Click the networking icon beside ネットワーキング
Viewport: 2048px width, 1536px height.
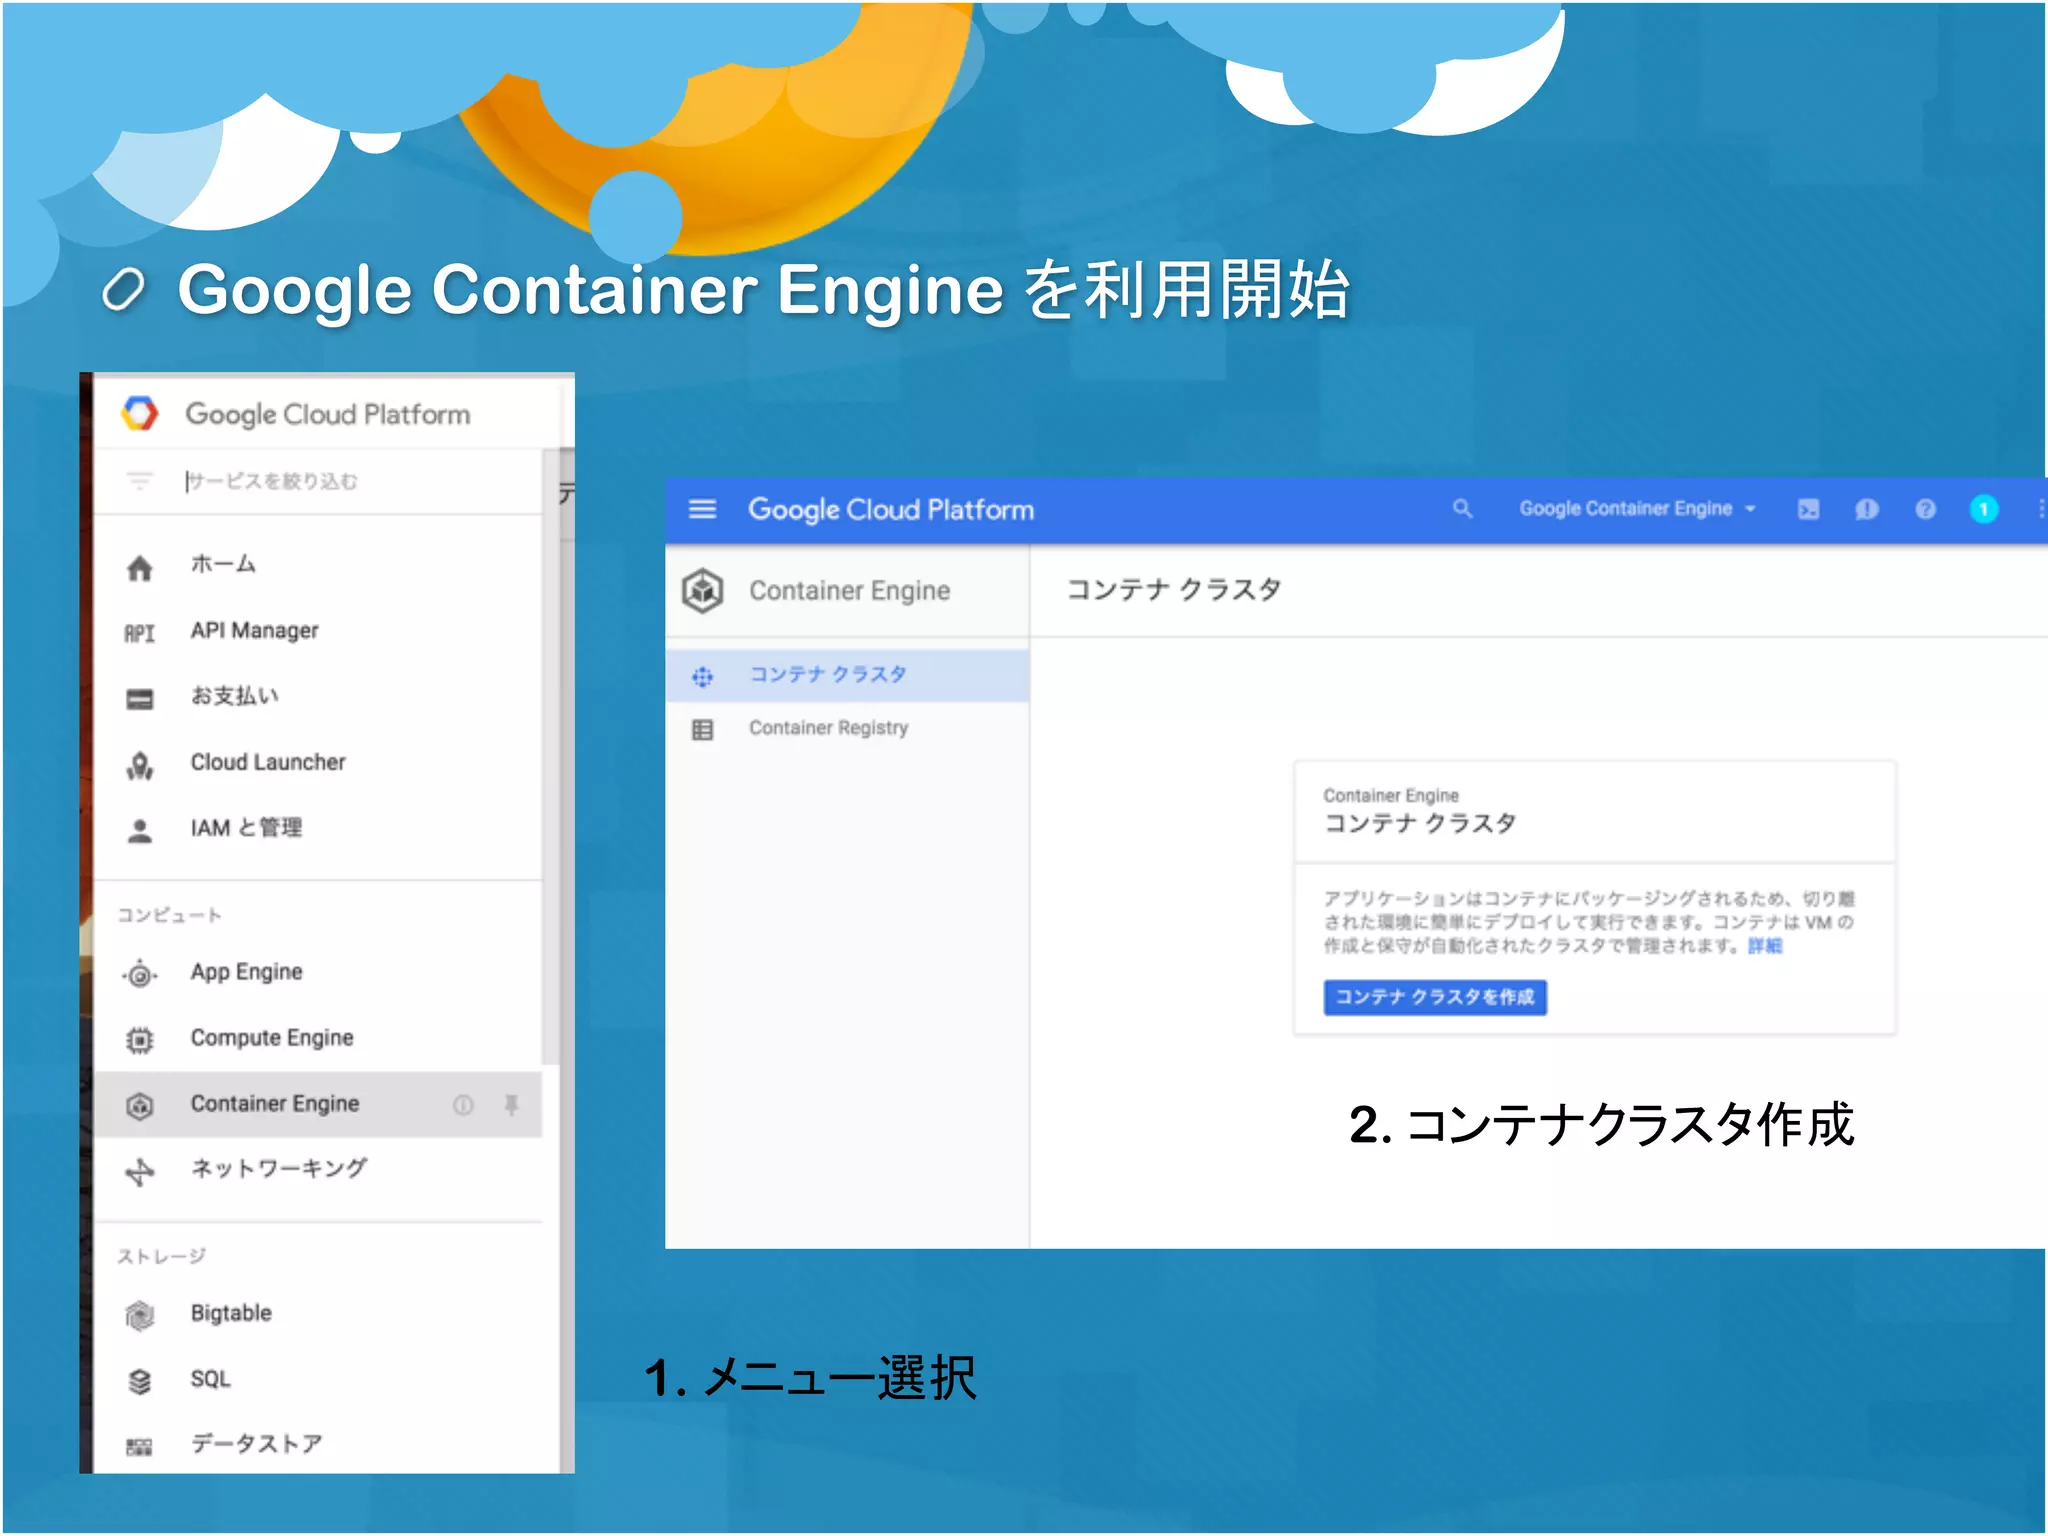(140, 1171)
